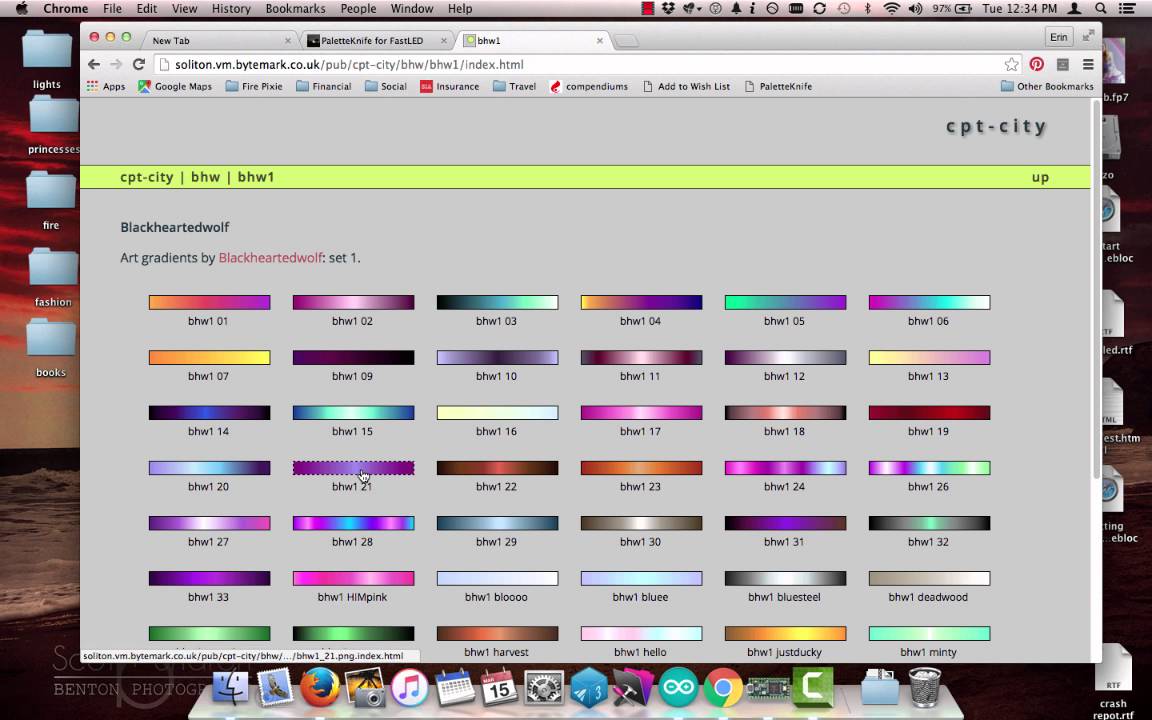Select the bhw1 28 gradient swatch
This screenshot has width=1152, height=720.
pyautogui.click(x=353, y=523)
